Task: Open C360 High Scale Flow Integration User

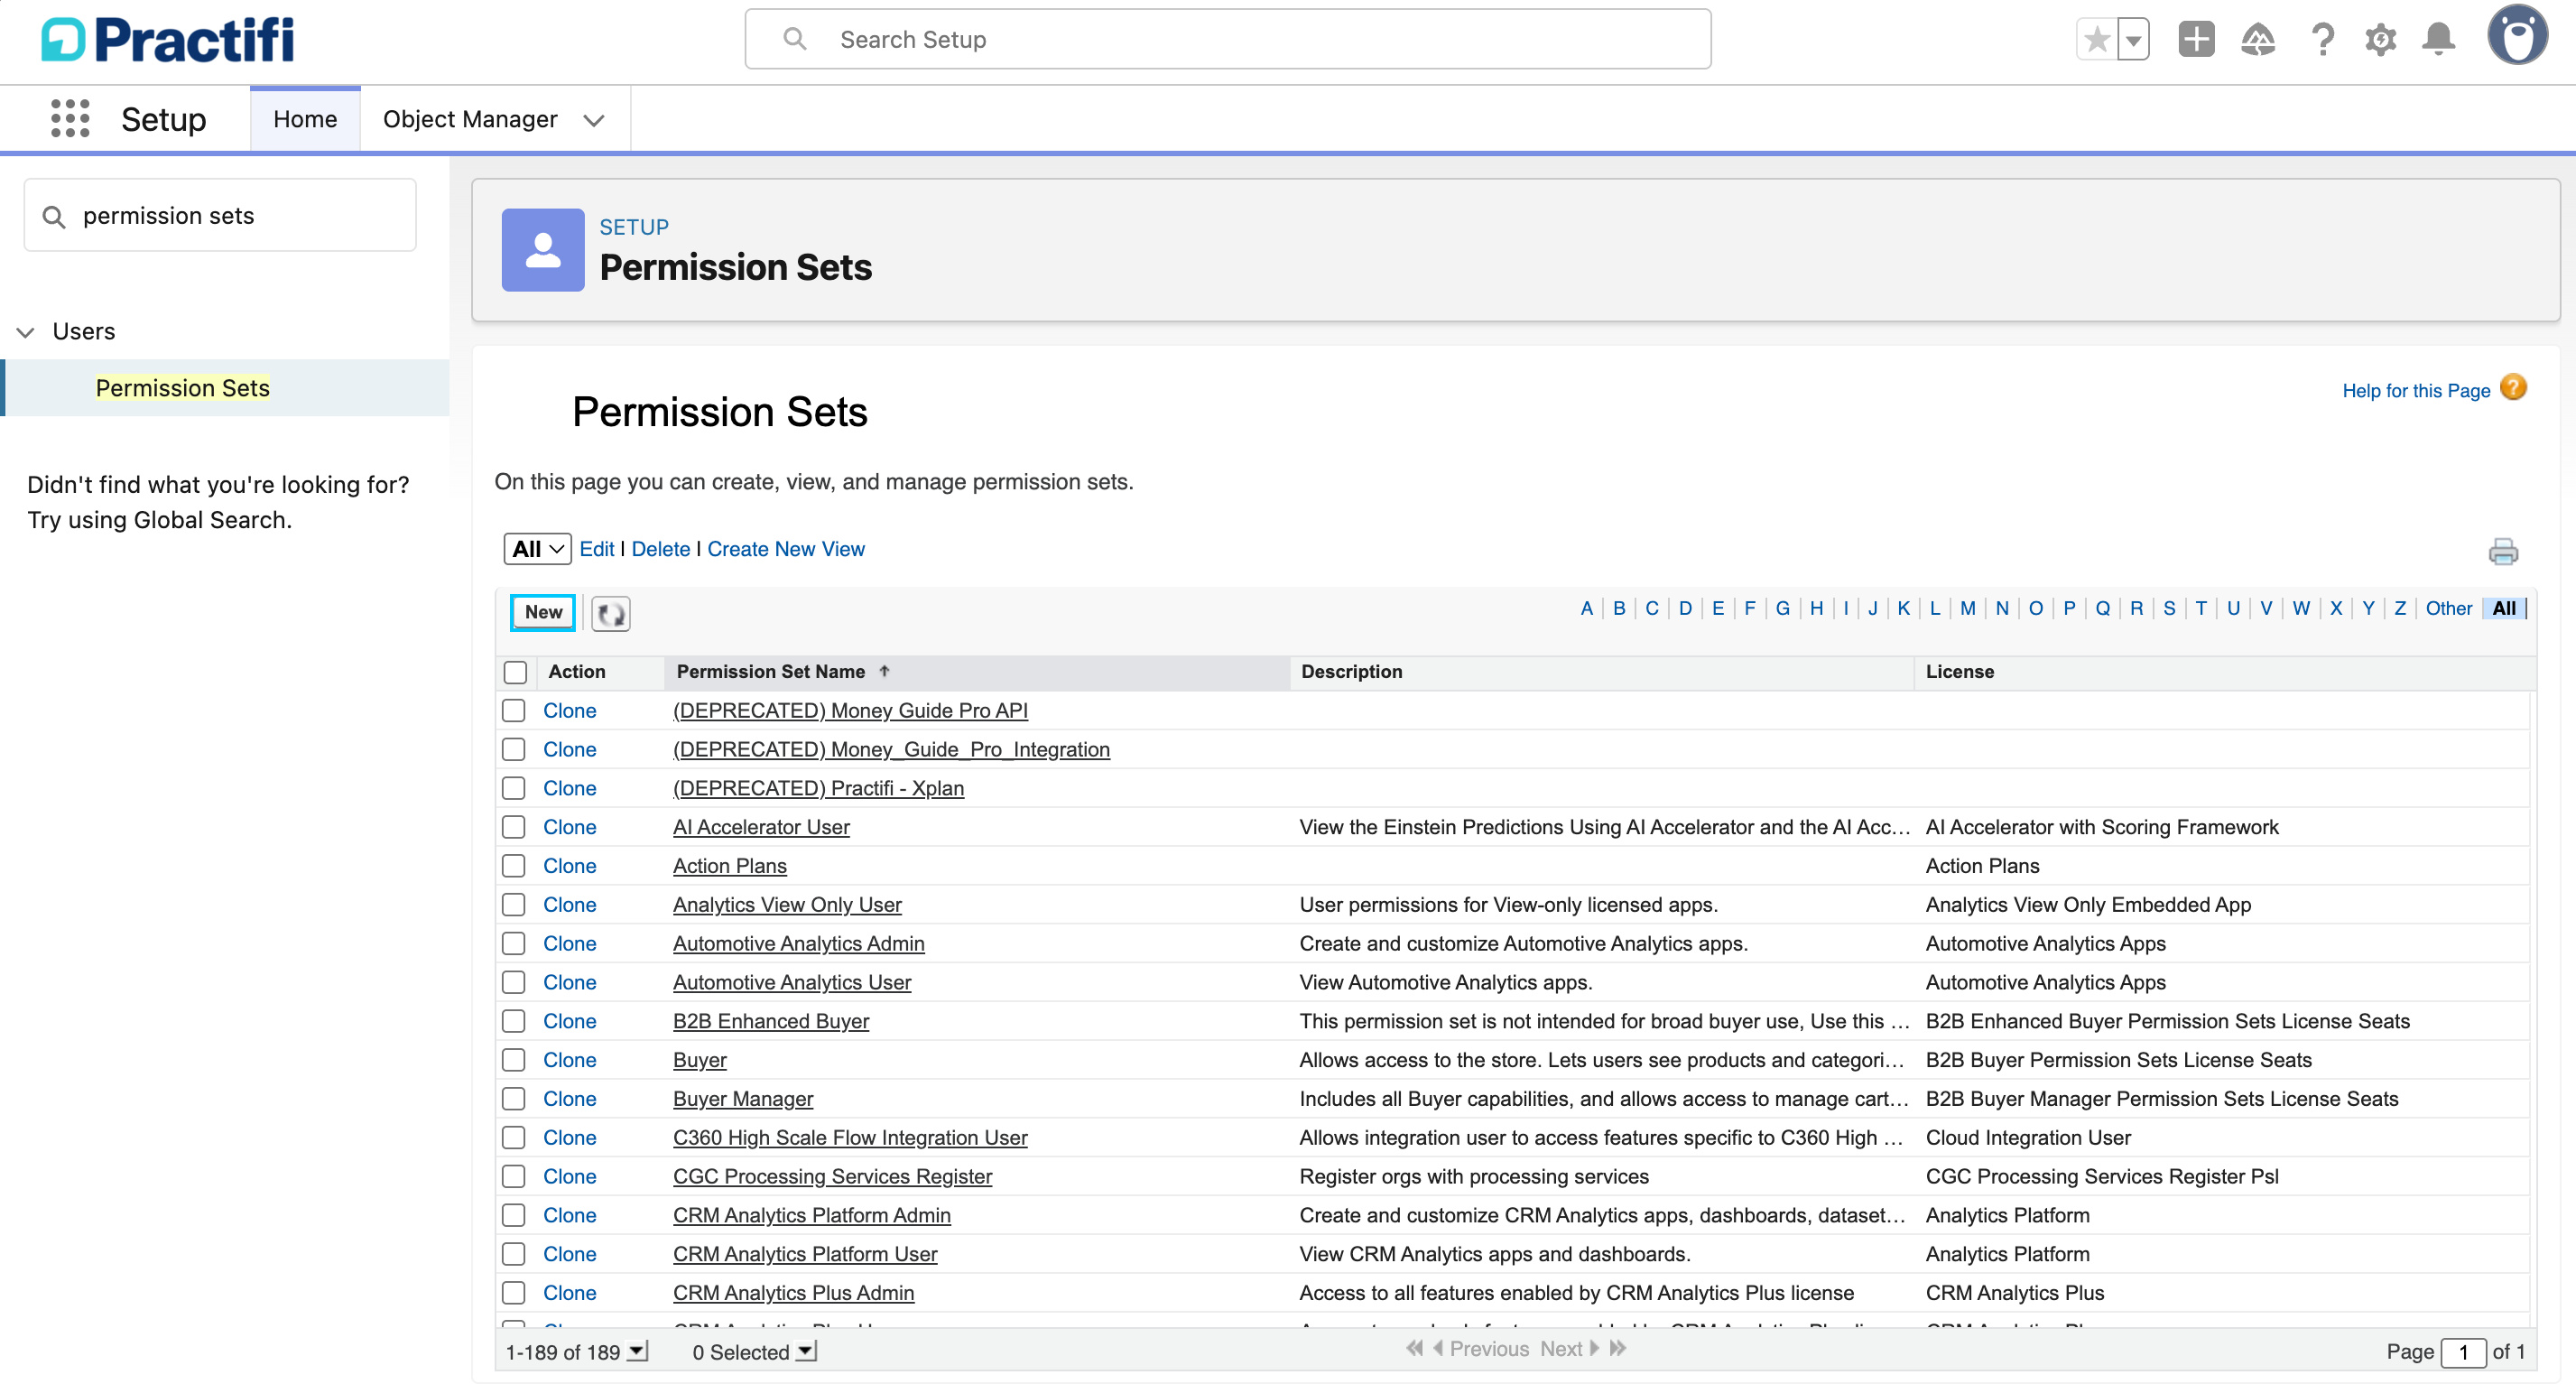Action: pos(850,1137)
